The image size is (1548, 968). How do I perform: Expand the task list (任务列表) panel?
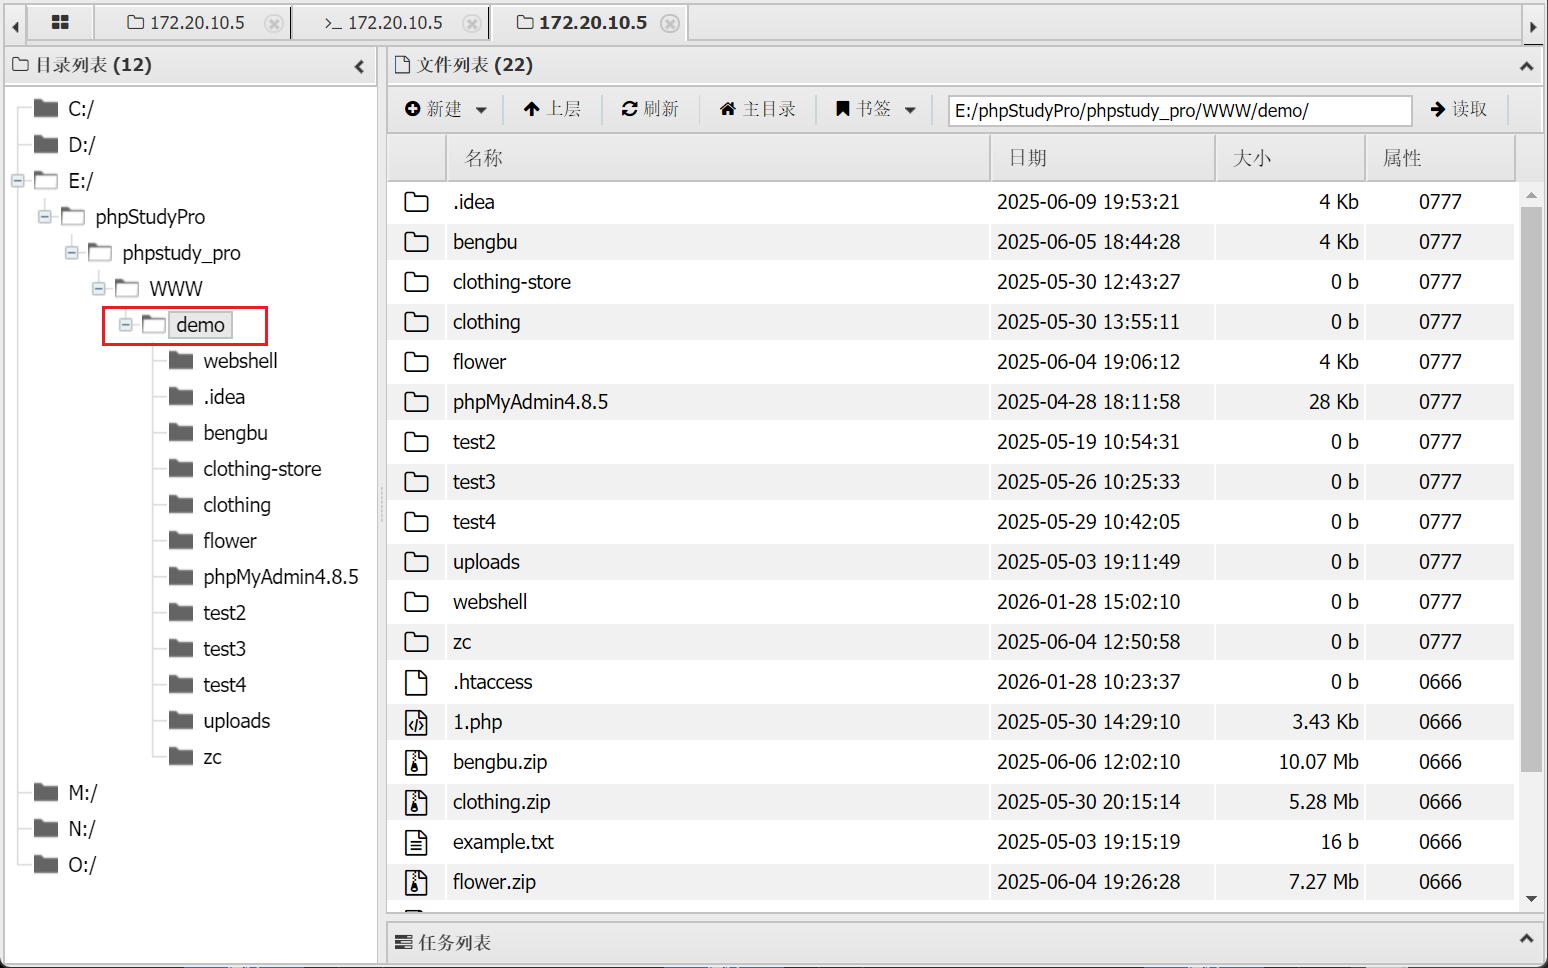click(1526, 939)
